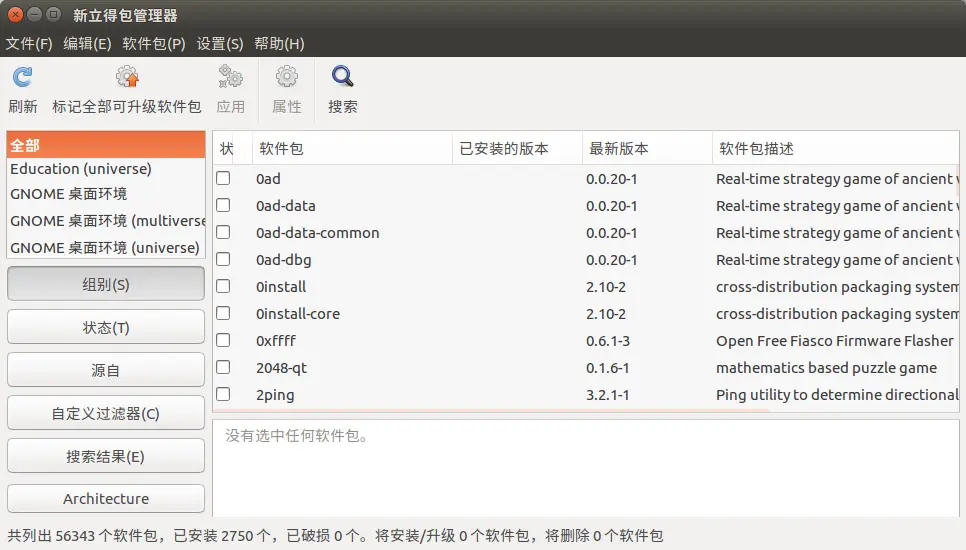This screenshot has width=966, height=550.
Task: Toggle checkbox for 0ad-data package
Action: click(223, 205)
